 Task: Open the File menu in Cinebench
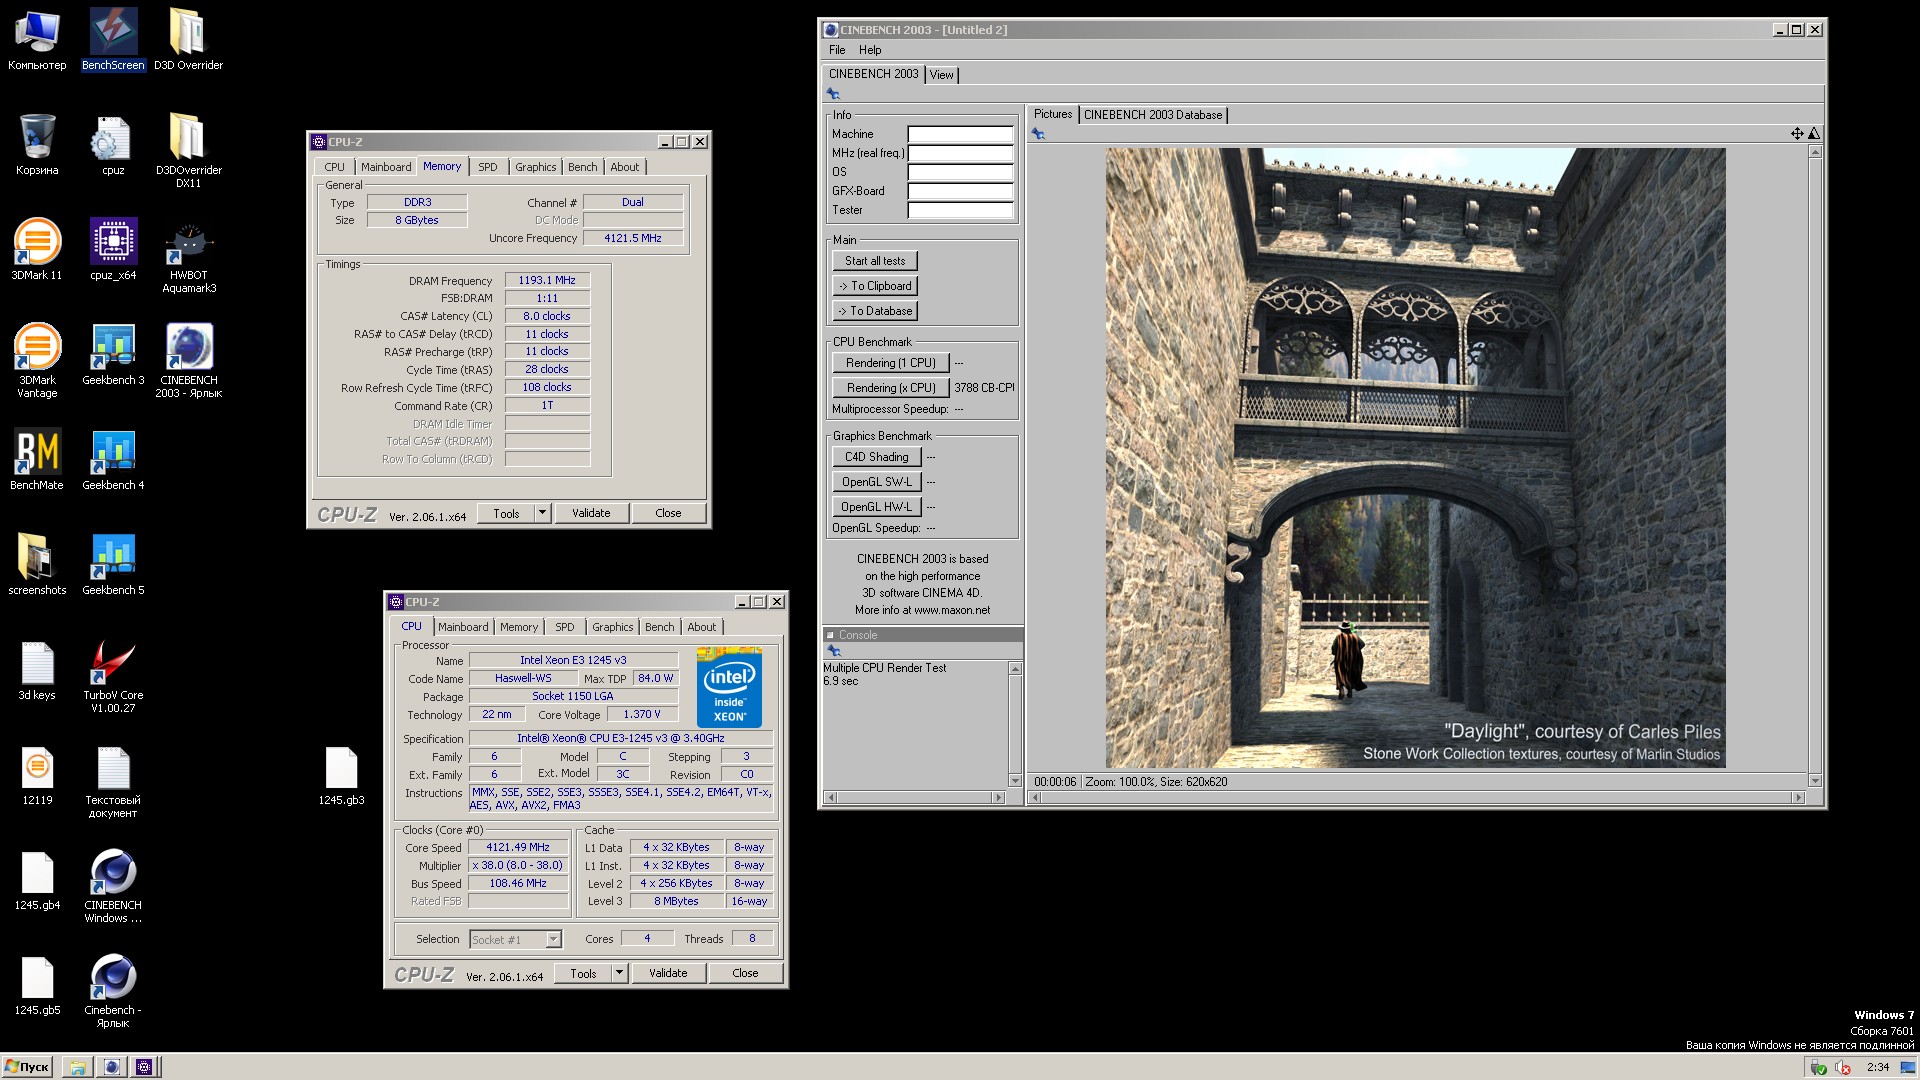pyautogui.click(x=837, y=50)
